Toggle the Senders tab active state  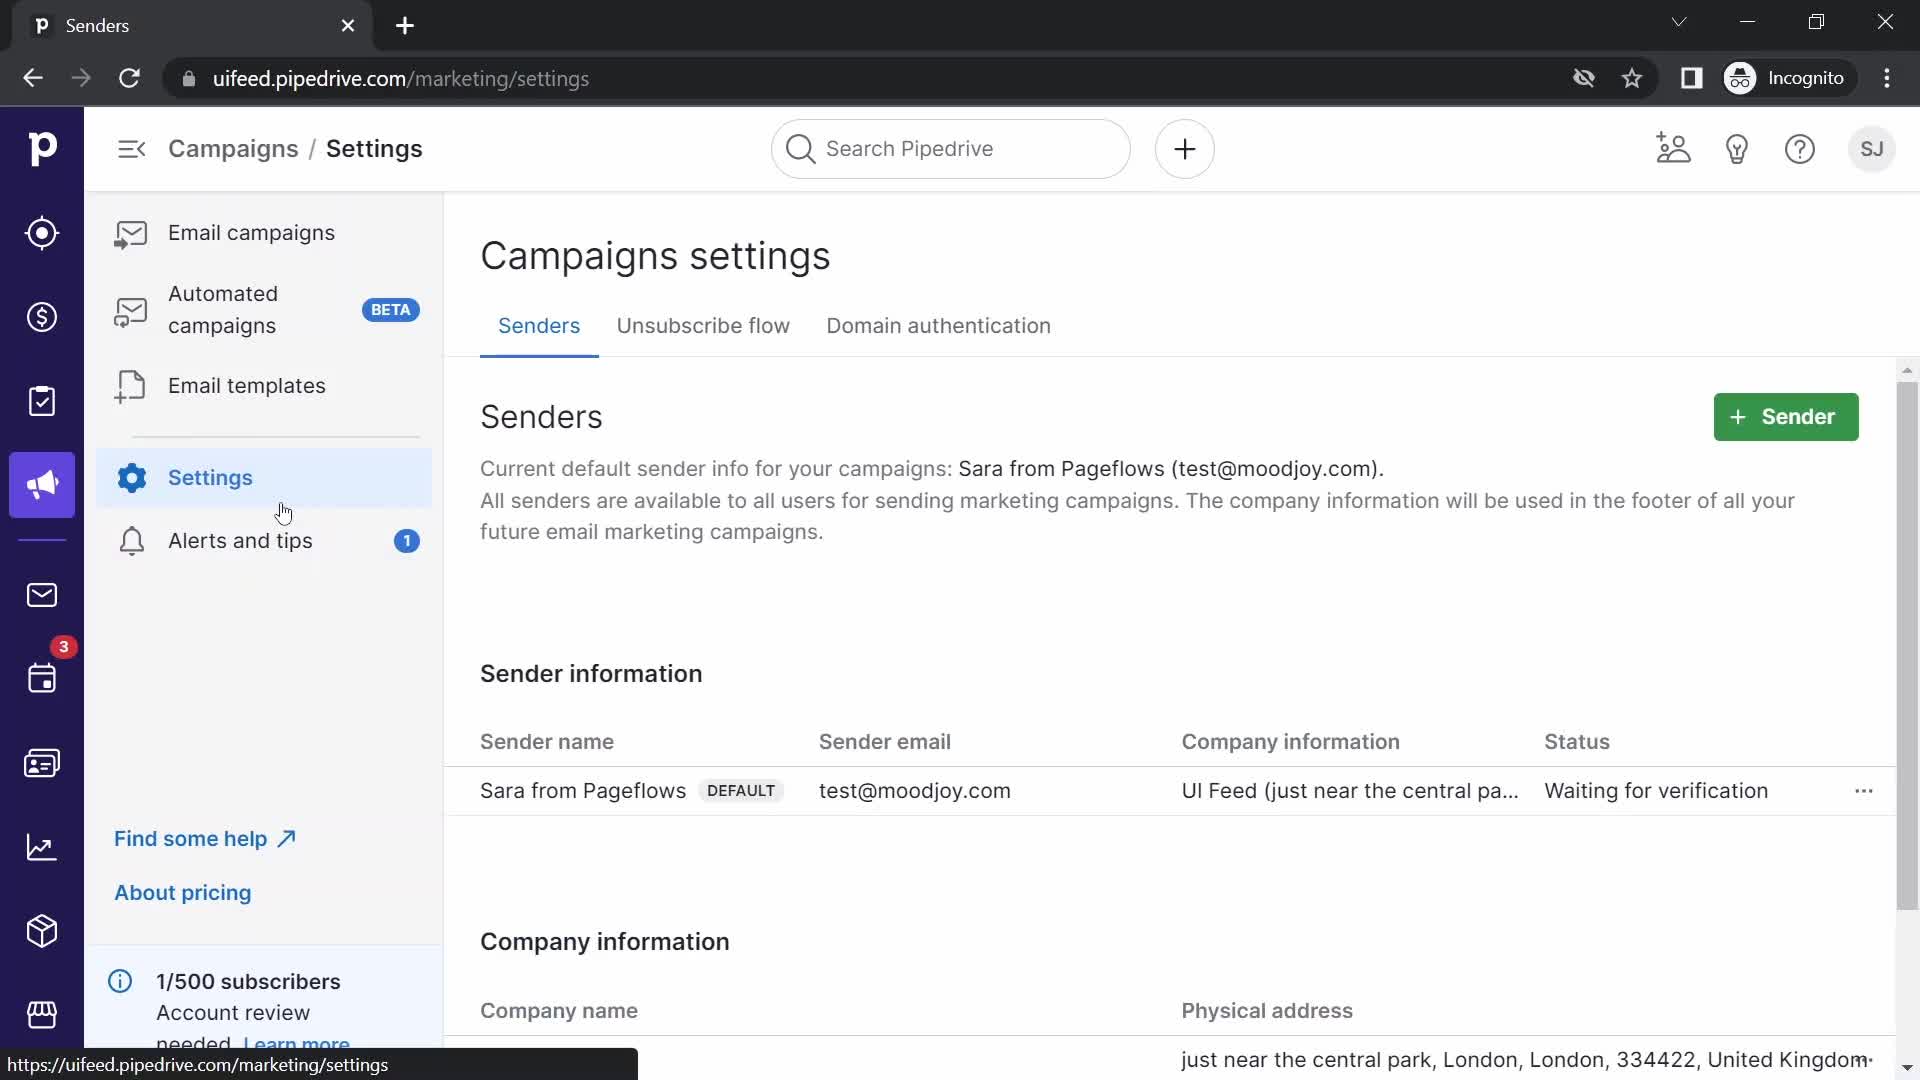538,326
